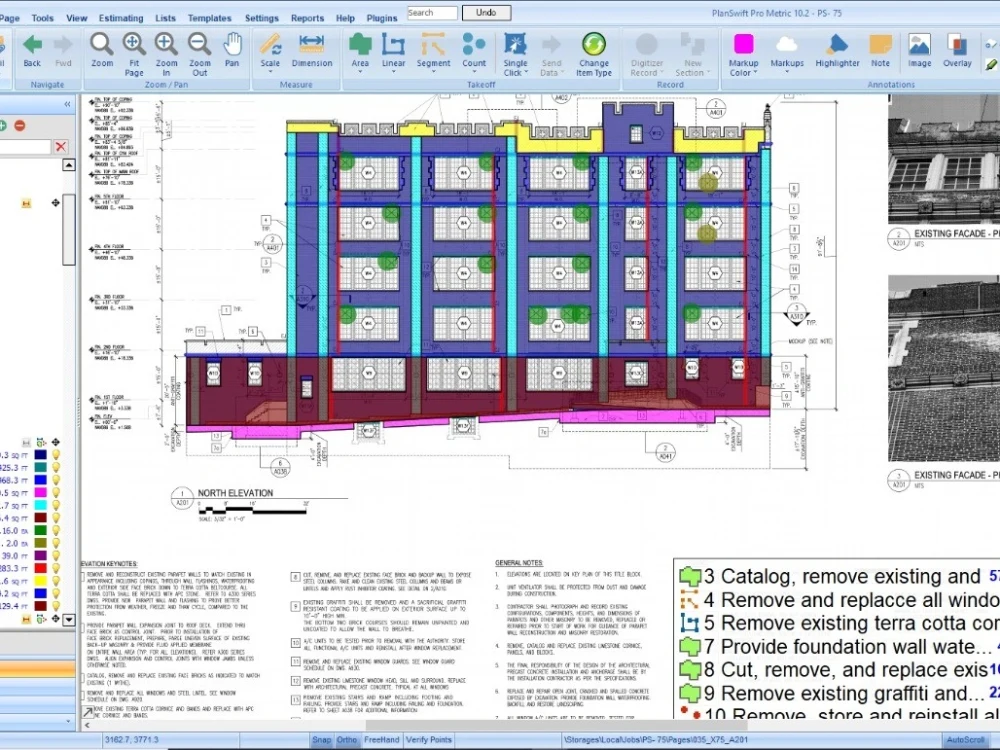Toggle visibility bulb on the red takeoff item
Viewport: 1000px width, 750px height.
pyautogui.click(x=56, y=568)
